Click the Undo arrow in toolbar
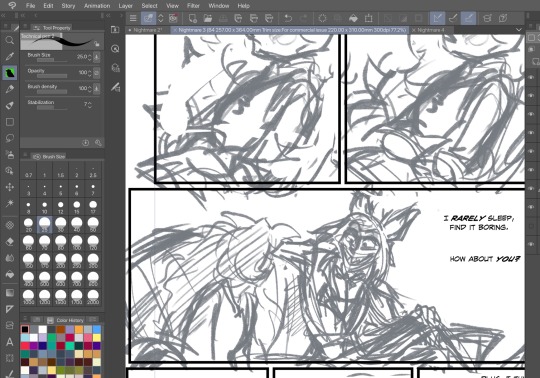Image resolution: width=540 pixels, height=378 pixels. [x=288, y=18]
